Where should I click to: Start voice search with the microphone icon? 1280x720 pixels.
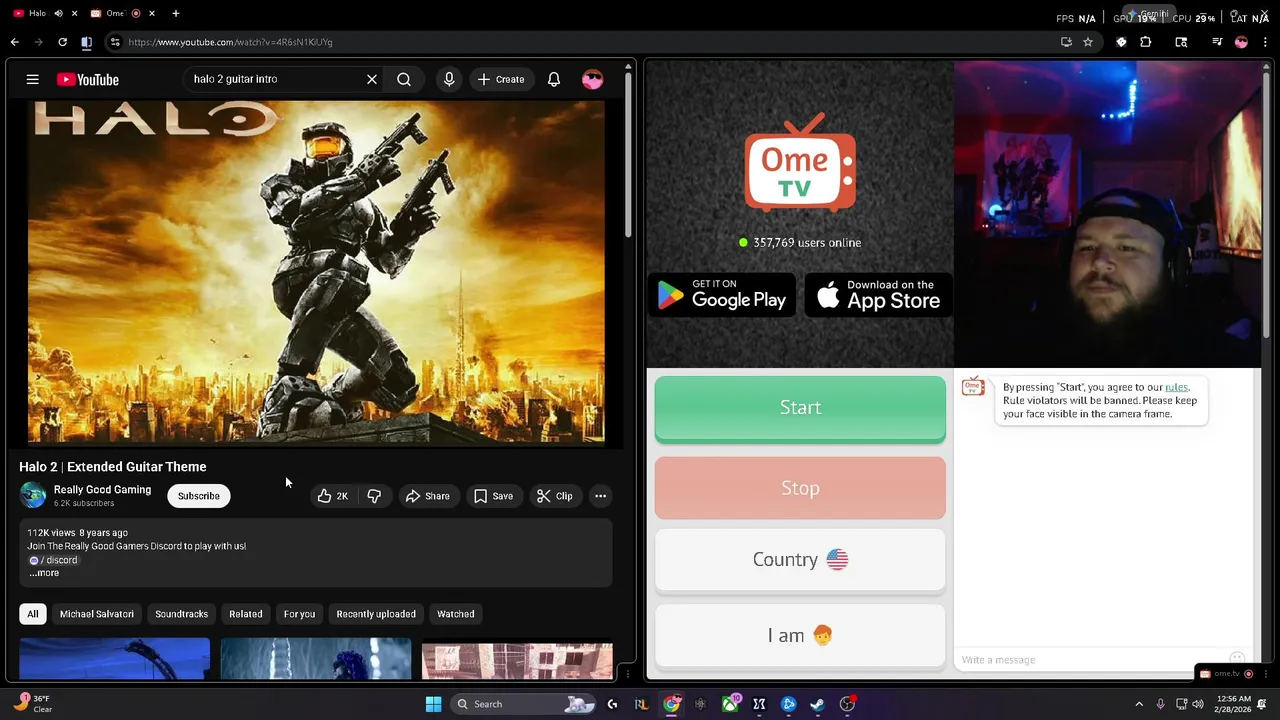[x=449, y=79]
